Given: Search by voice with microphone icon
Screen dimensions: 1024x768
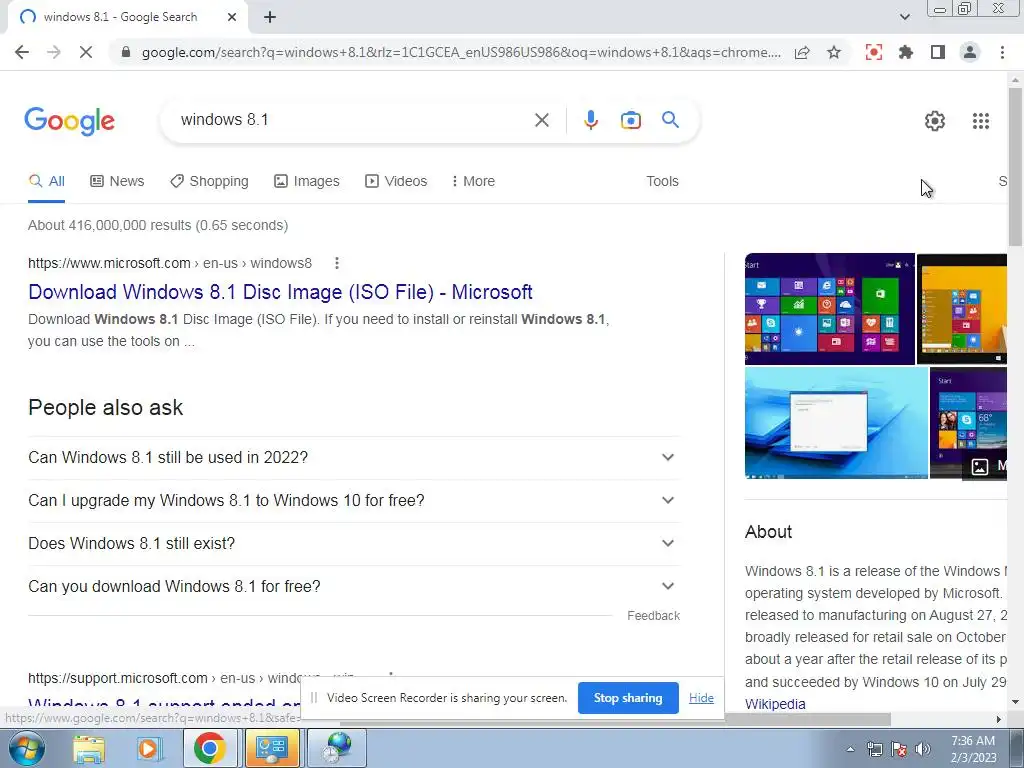Looking at the screenshot, I should click(590, 120).
